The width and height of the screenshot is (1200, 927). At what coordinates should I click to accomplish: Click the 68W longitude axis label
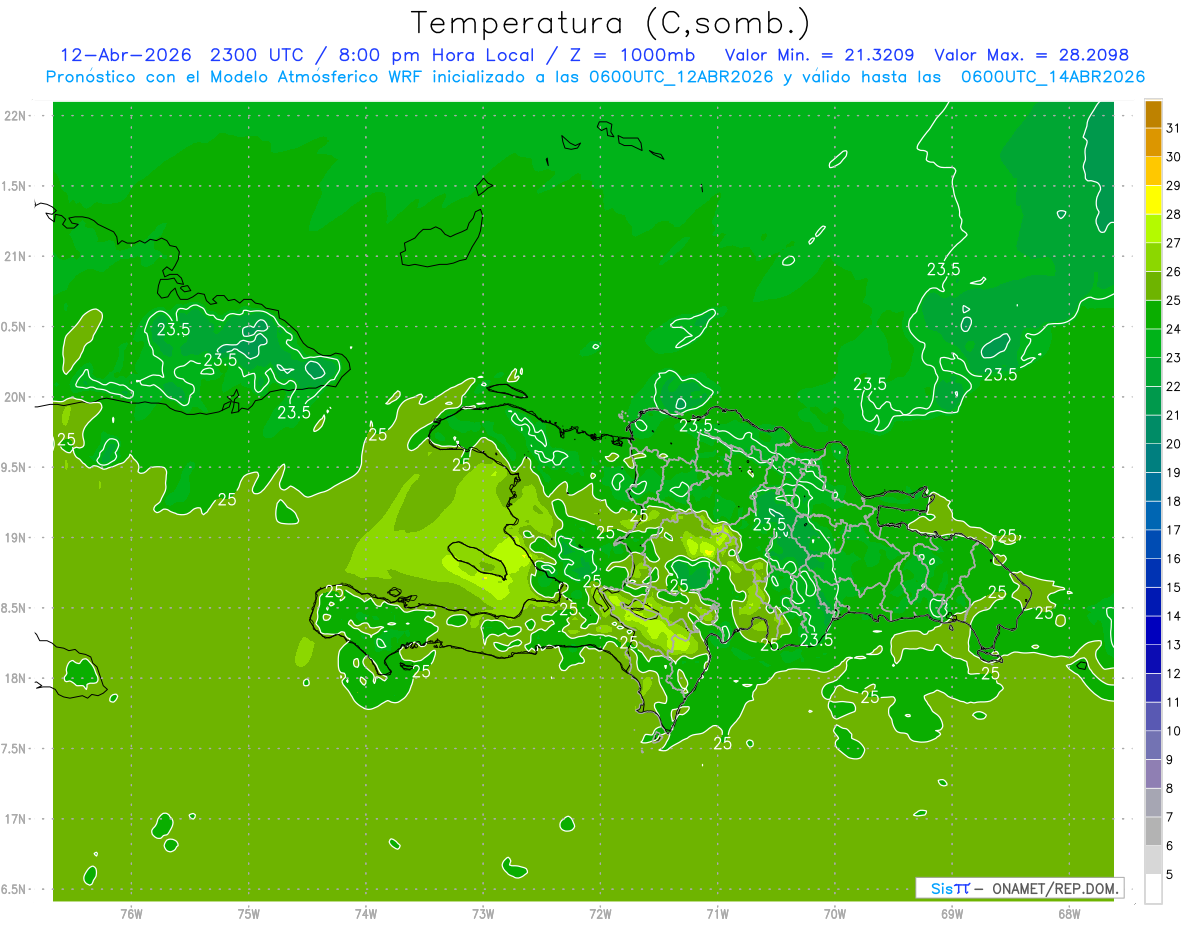(x=1069, y=914)
